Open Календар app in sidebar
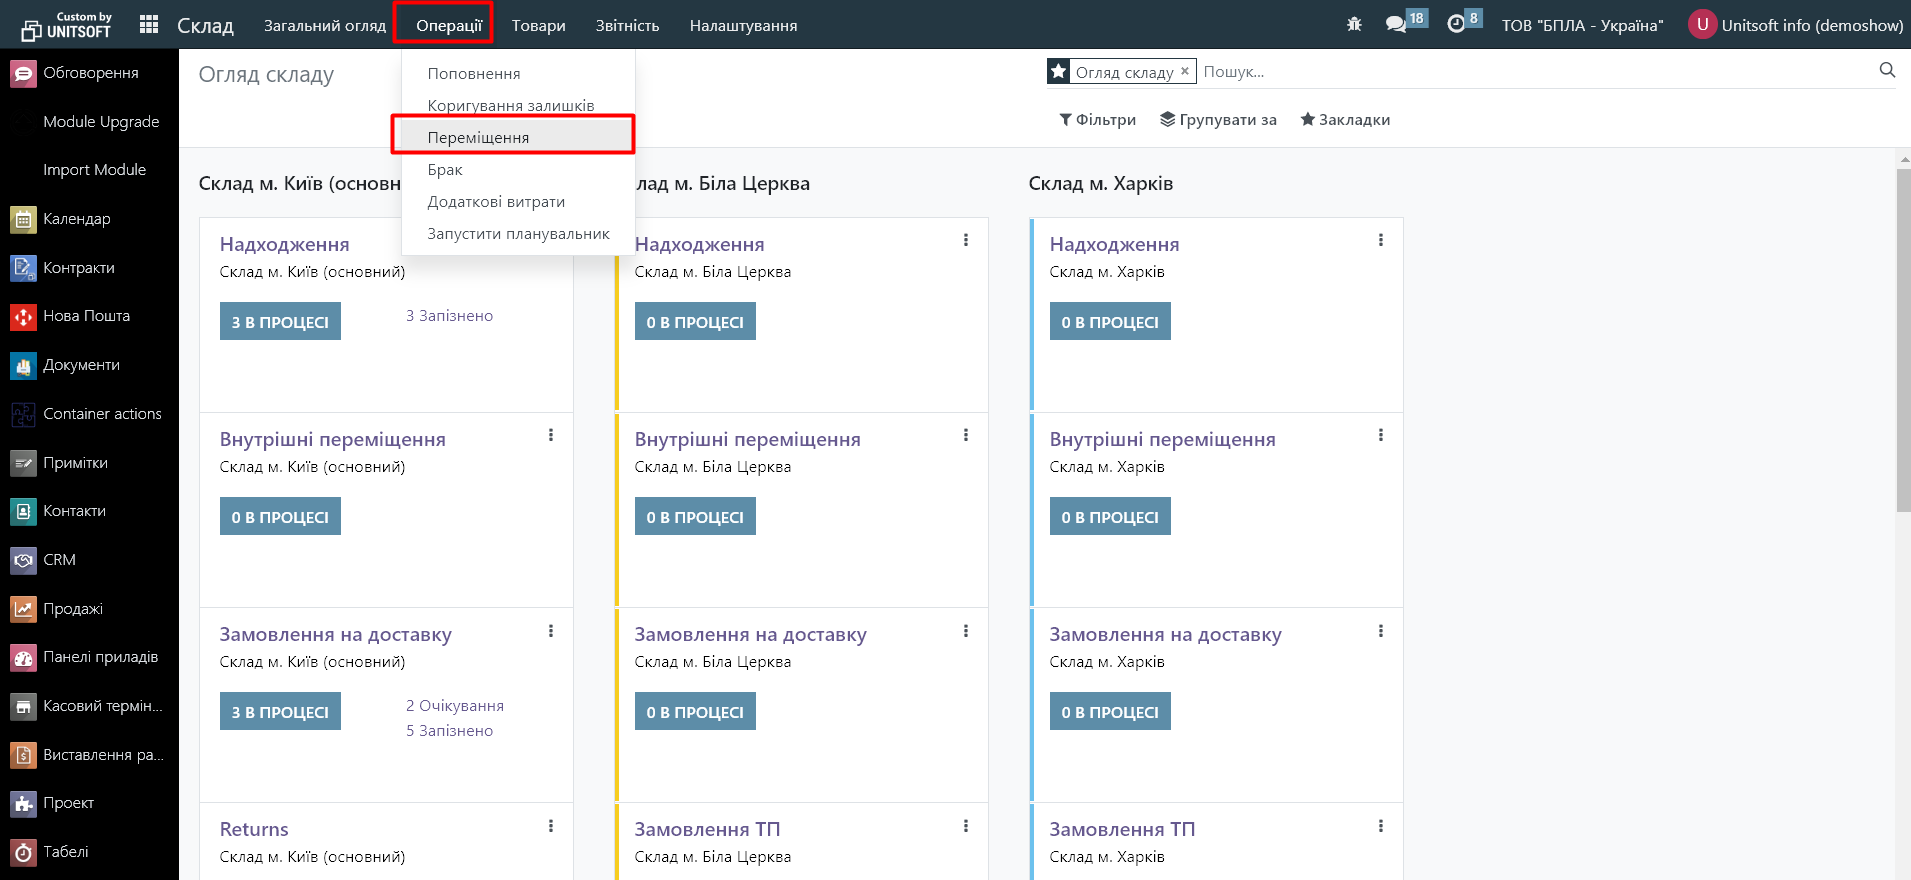1911x880 pixels. click(x=76, y=219)
